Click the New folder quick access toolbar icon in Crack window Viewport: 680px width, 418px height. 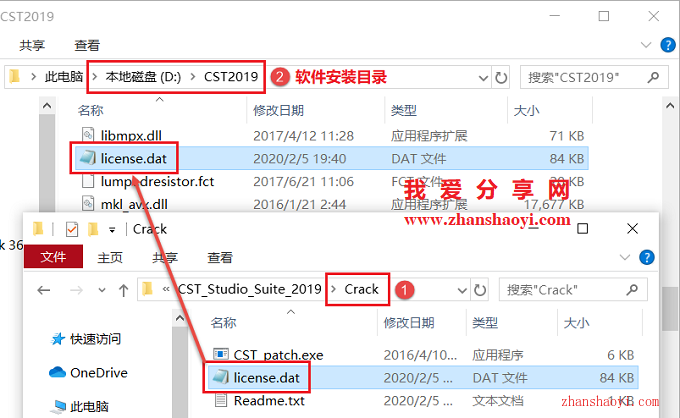(x=93, y=229)
